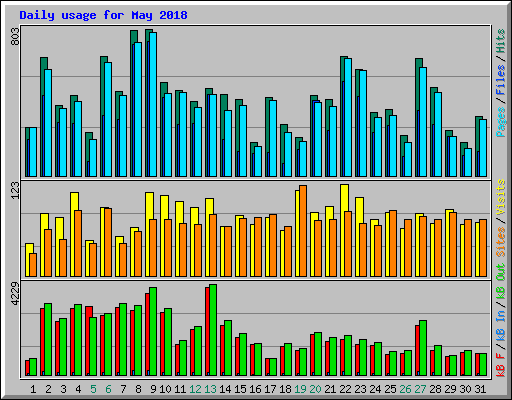Viewport: 512px width, 400px height.
Task: Click green day 19 axis label
Action: click(x=300, y=389)
